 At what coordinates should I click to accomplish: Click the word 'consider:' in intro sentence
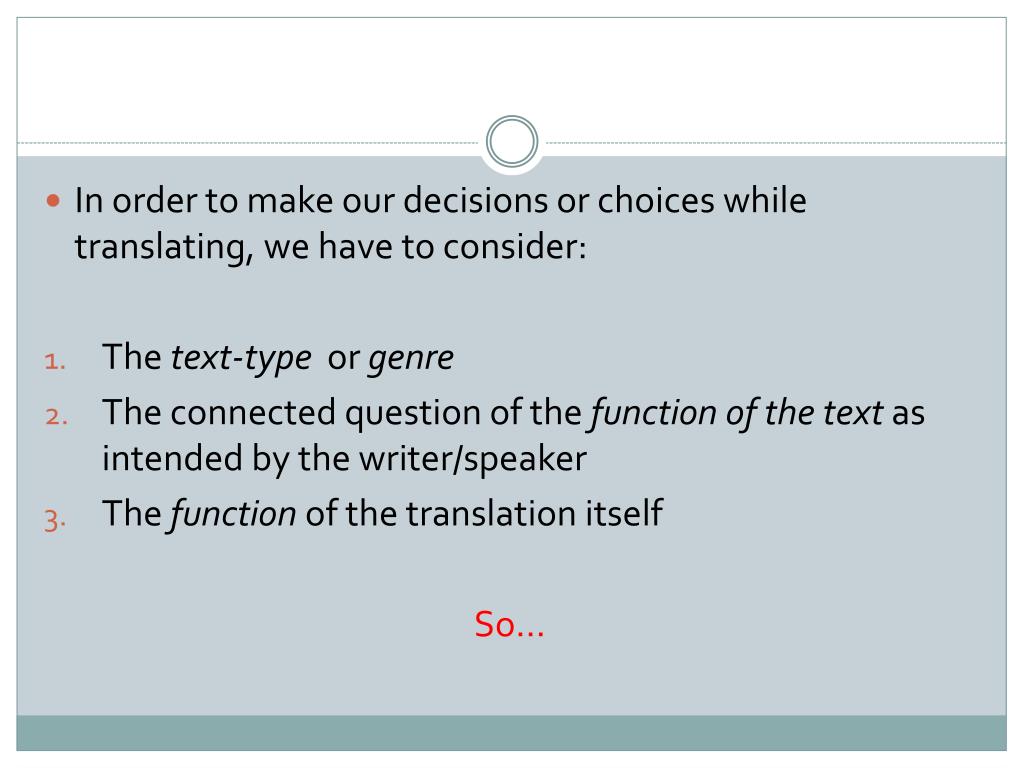[515, 247]
